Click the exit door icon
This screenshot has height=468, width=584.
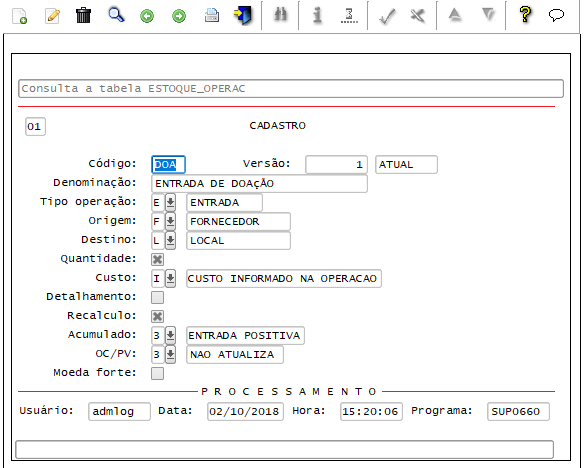coord(243,16)
